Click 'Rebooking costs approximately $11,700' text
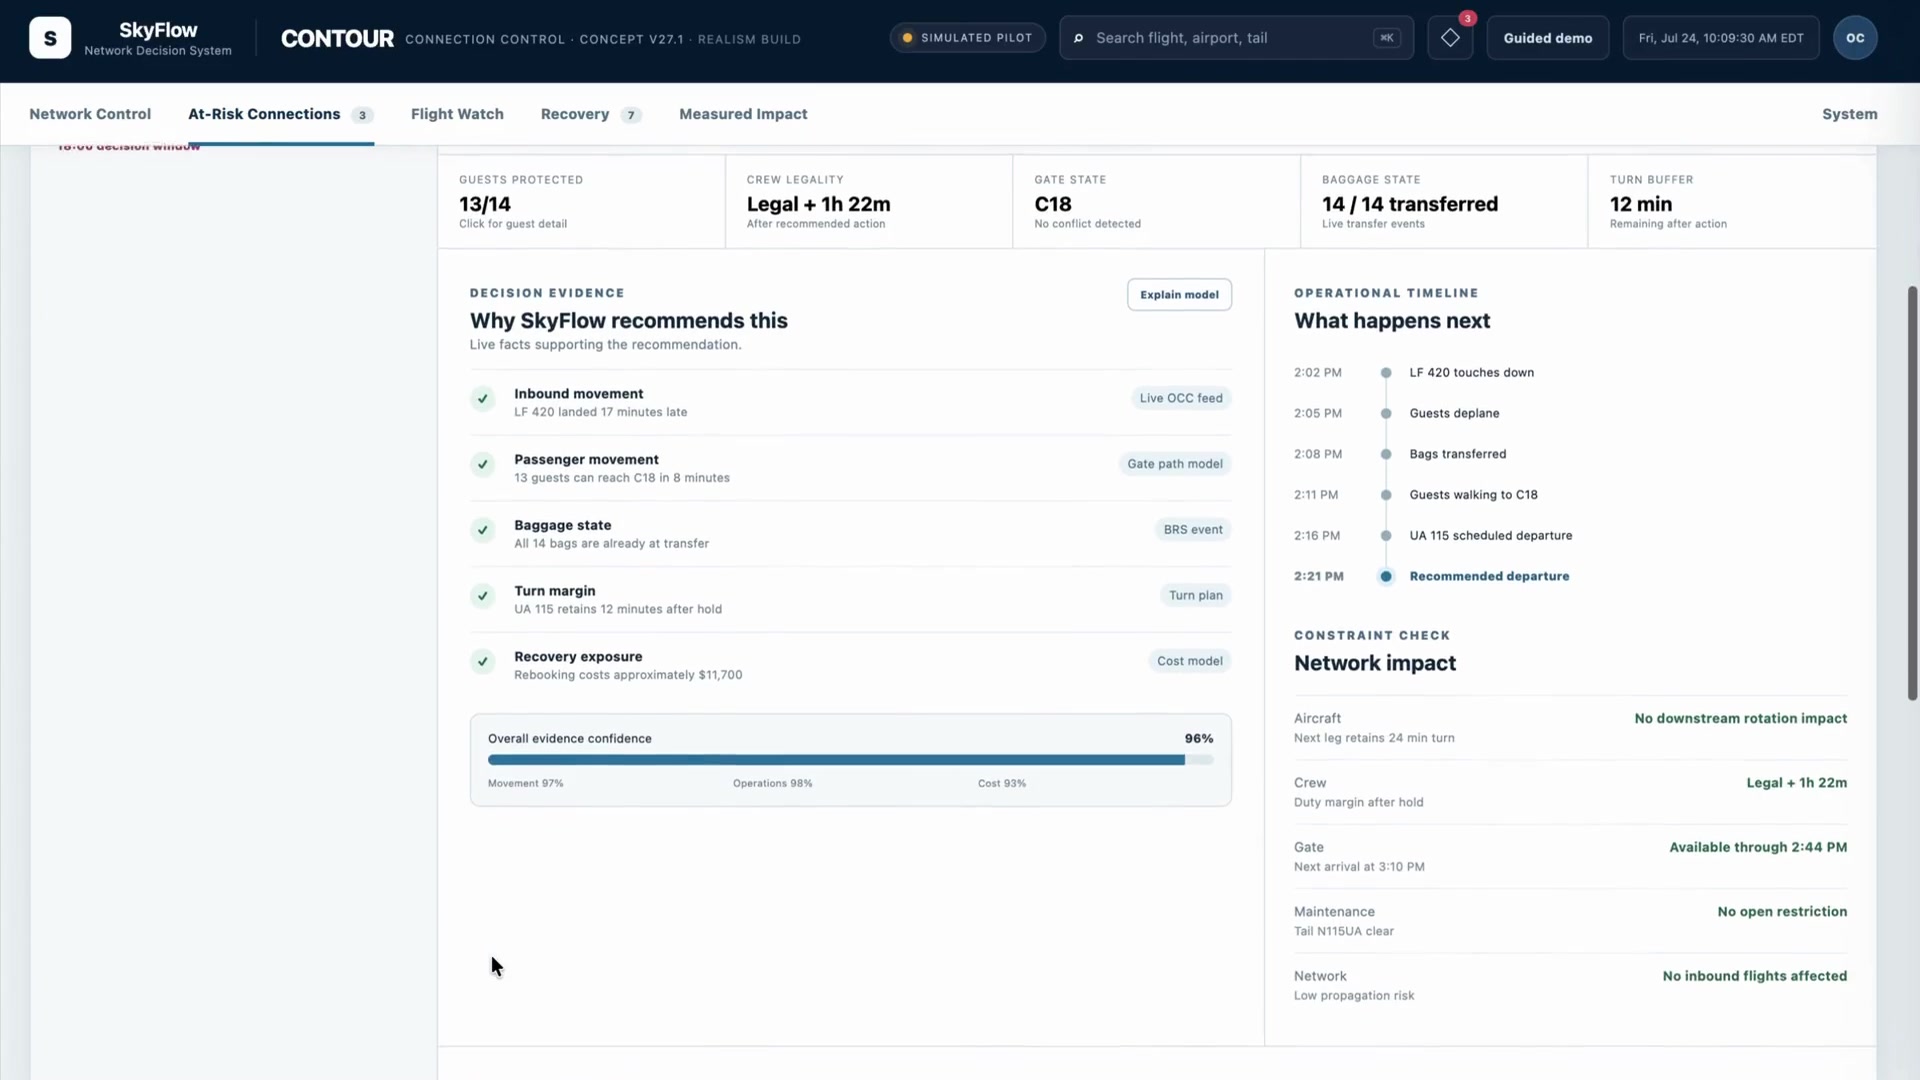Screen dimensions: 1920x1080 628,675
